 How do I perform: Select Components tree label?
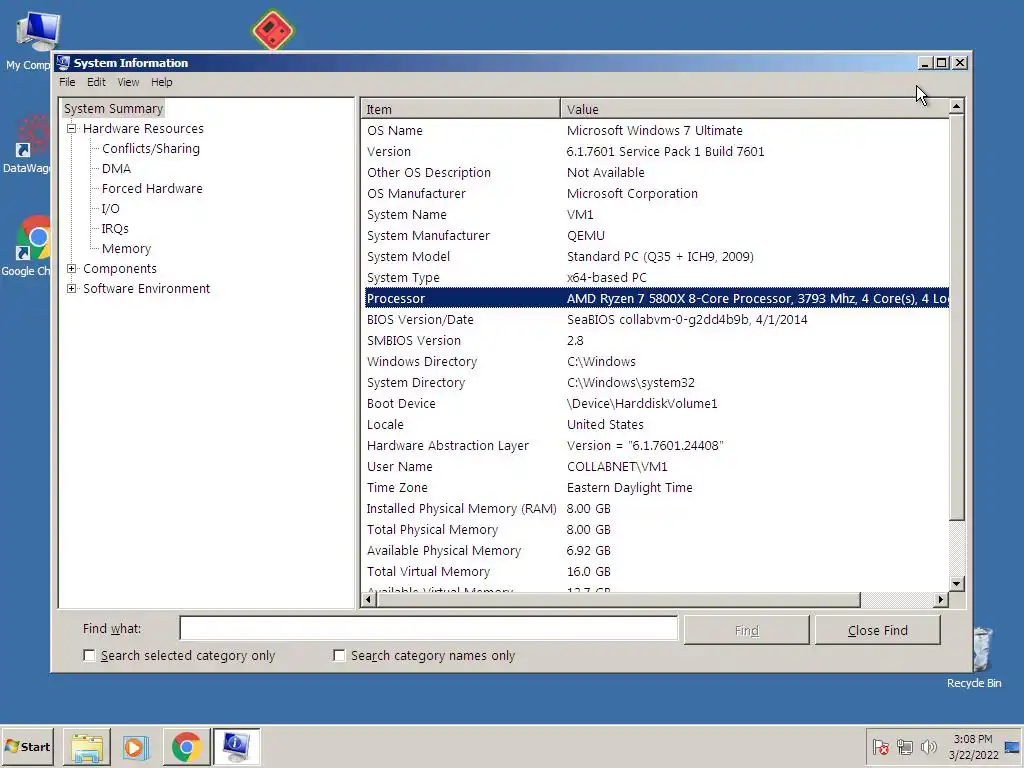(120, 268)
